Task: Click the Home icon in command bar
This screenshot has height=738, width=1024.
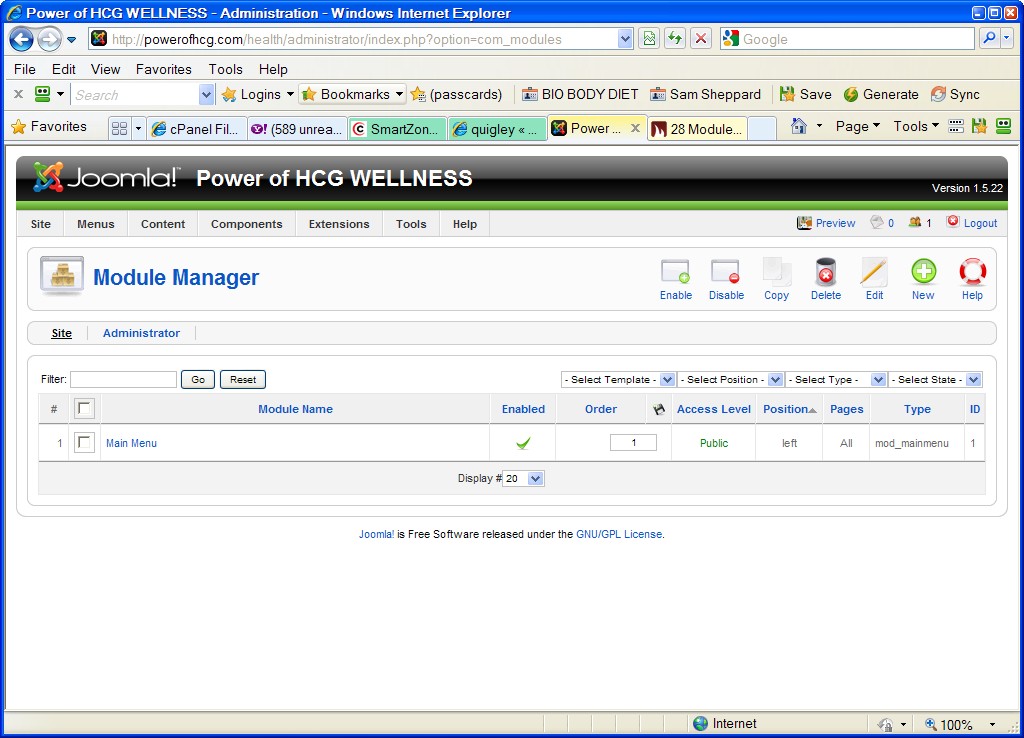Action: (798, 126)
